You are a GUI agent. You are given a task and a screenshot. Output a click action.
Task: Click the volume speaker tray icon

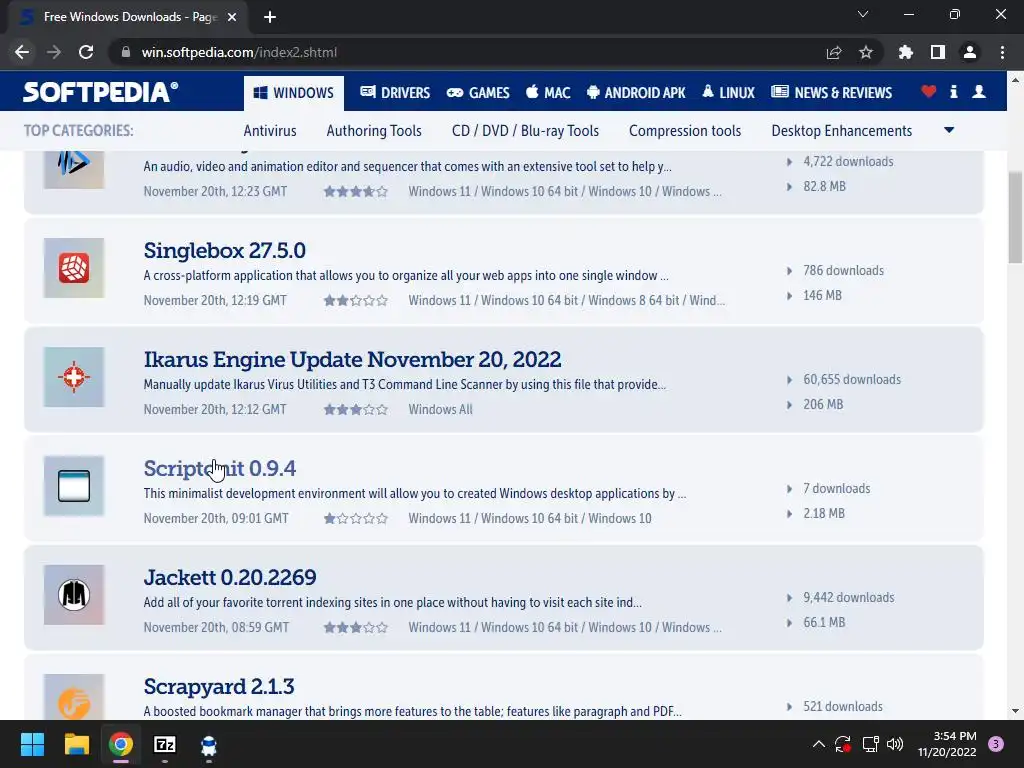(x=895, y=744)
